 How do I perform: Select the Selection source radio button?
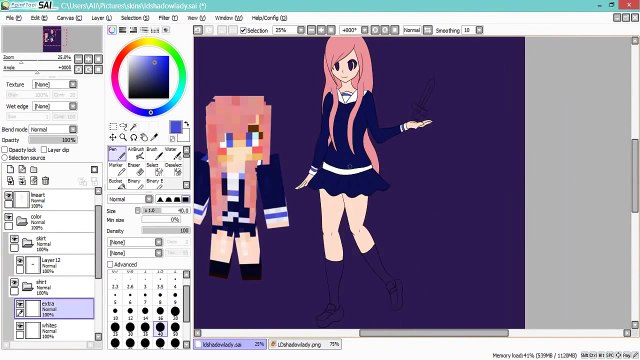[x=5, y=158]
